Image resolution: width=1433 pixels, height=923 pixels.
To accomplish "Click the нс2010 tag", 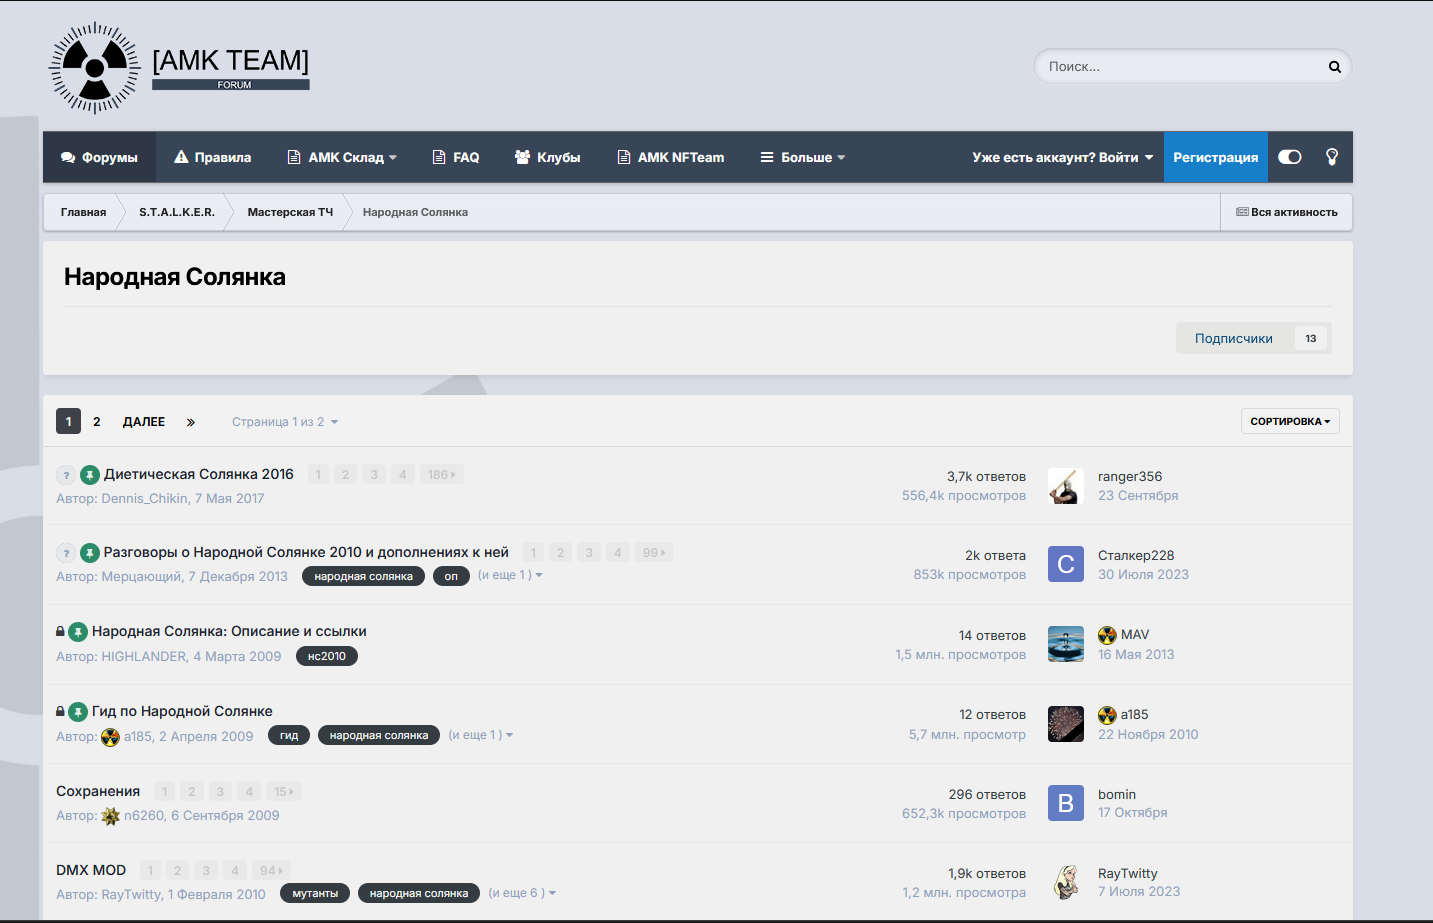I will (327, 656).
